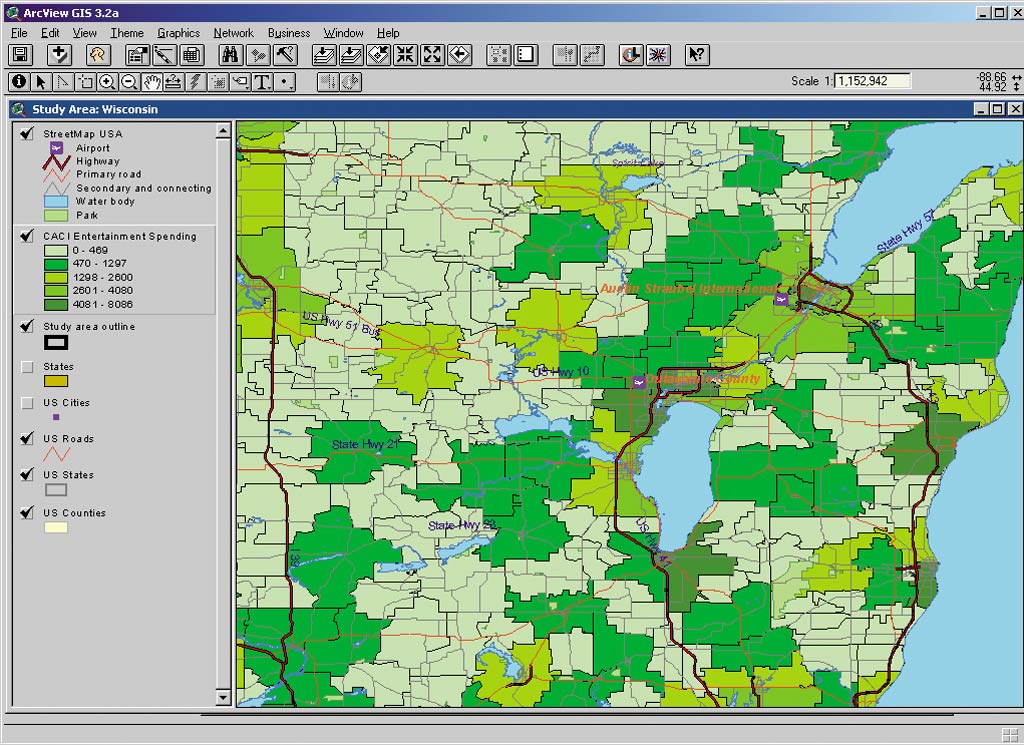This screenshot has height=745, width=1024.
Task: Click the Zoom In arrows-inward icon
Action: (x=406, y=55)
